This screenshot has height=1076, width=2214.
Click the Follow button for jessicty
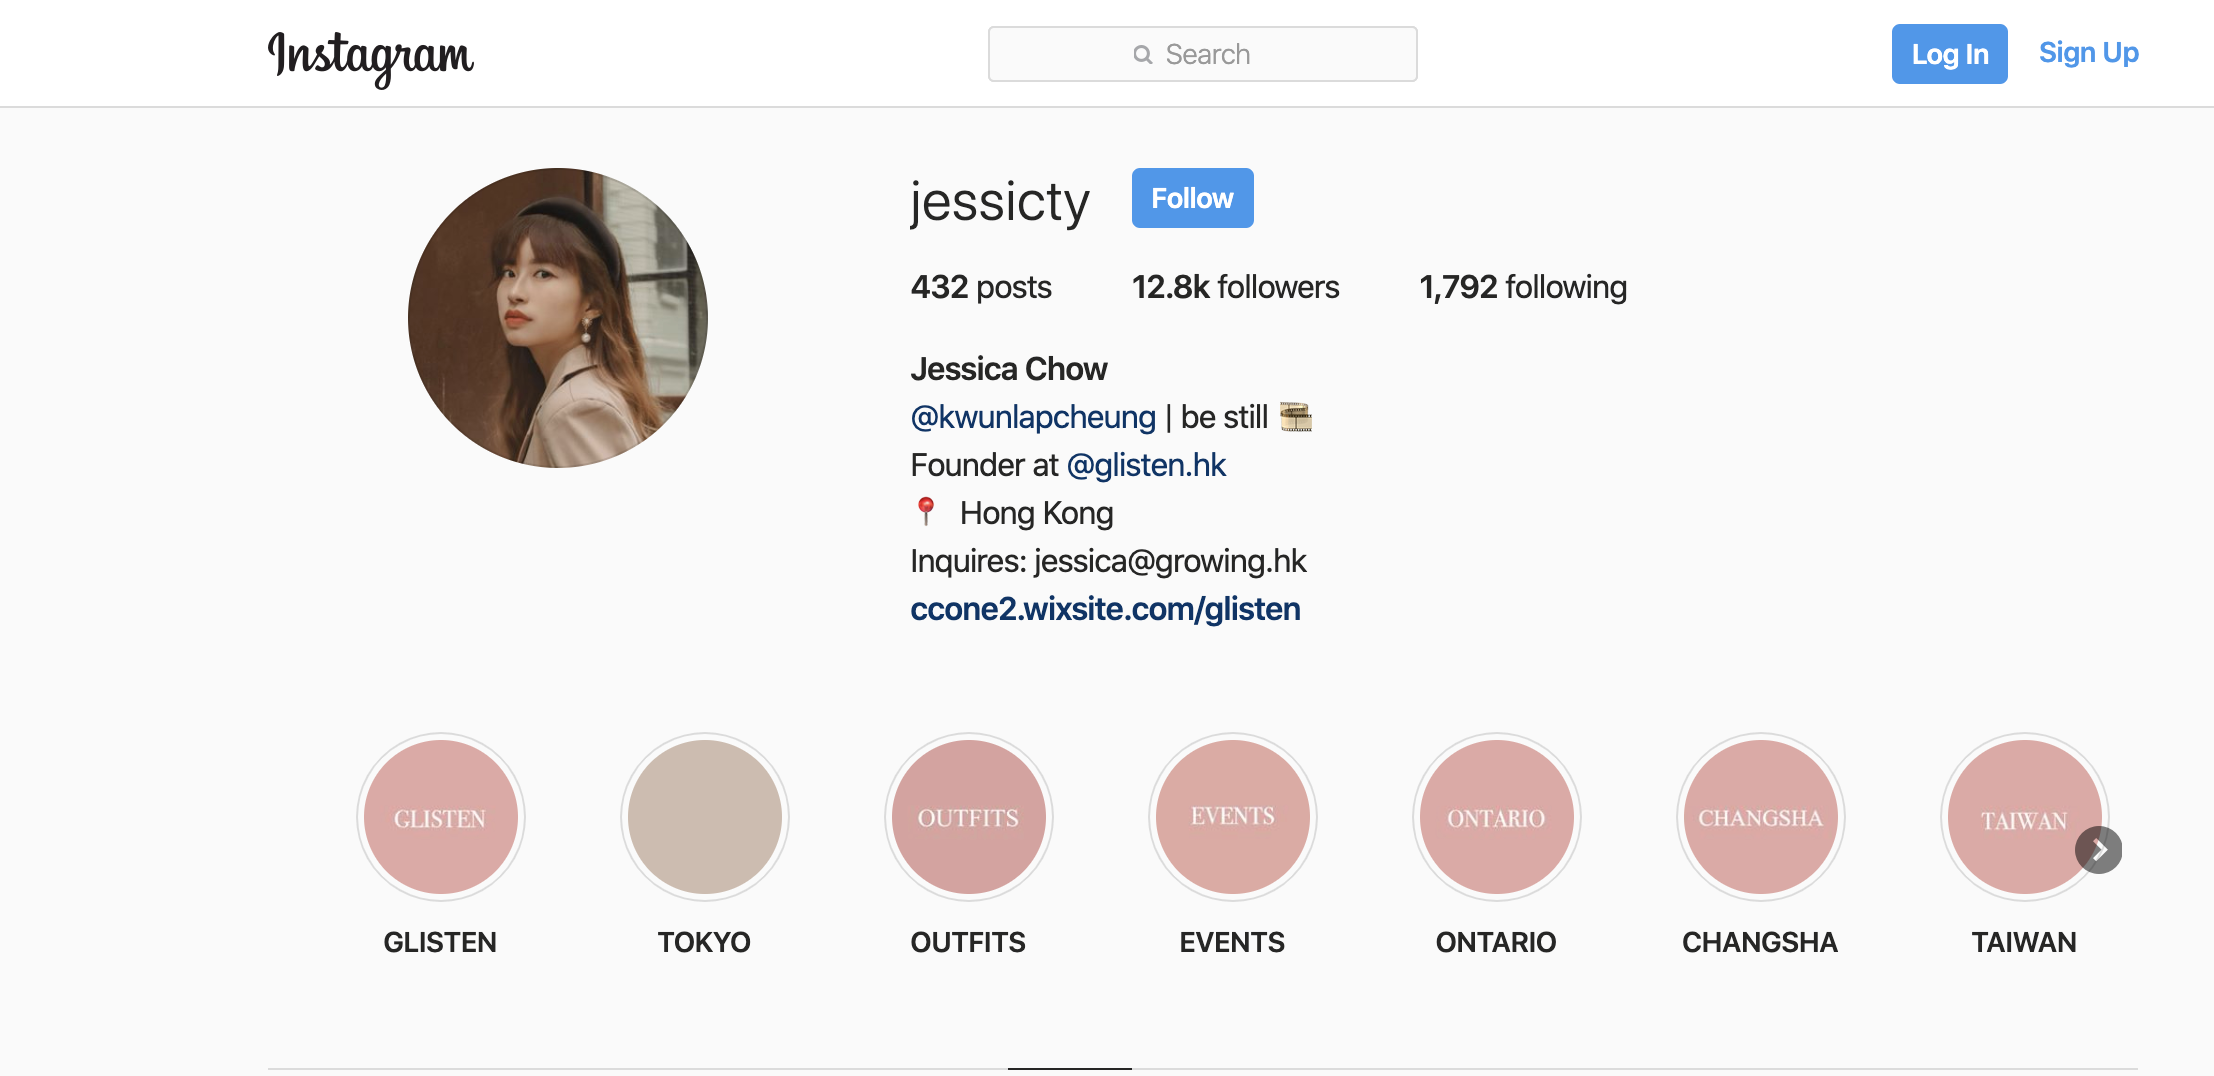1192,198
